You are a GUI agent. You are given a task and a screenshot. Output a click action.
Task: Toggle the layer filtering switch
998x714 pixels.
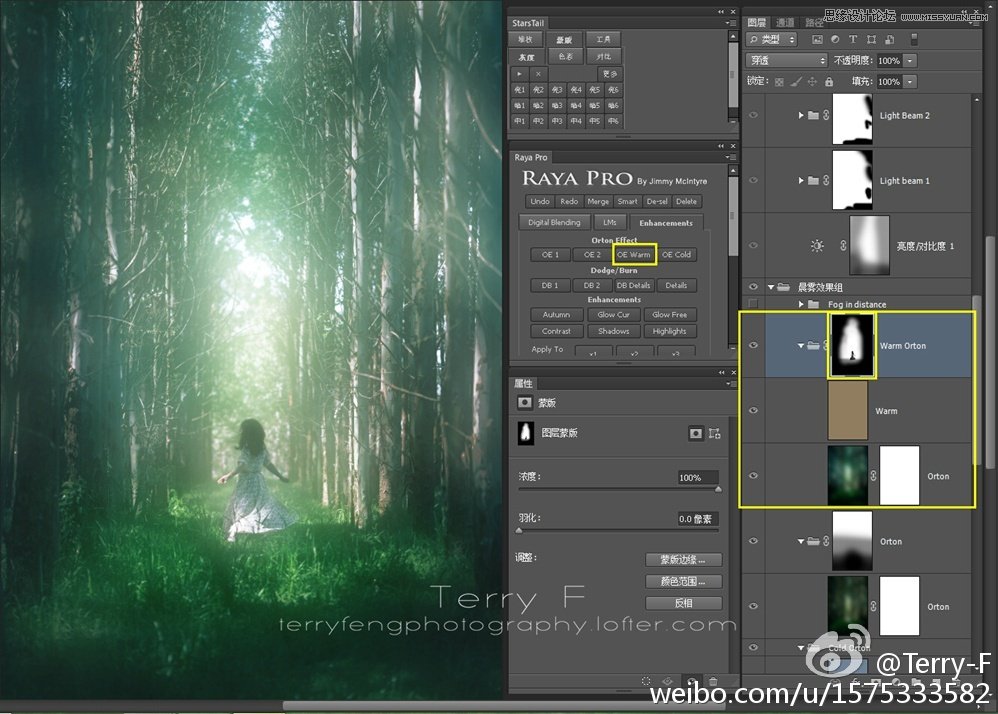[914, 39]
